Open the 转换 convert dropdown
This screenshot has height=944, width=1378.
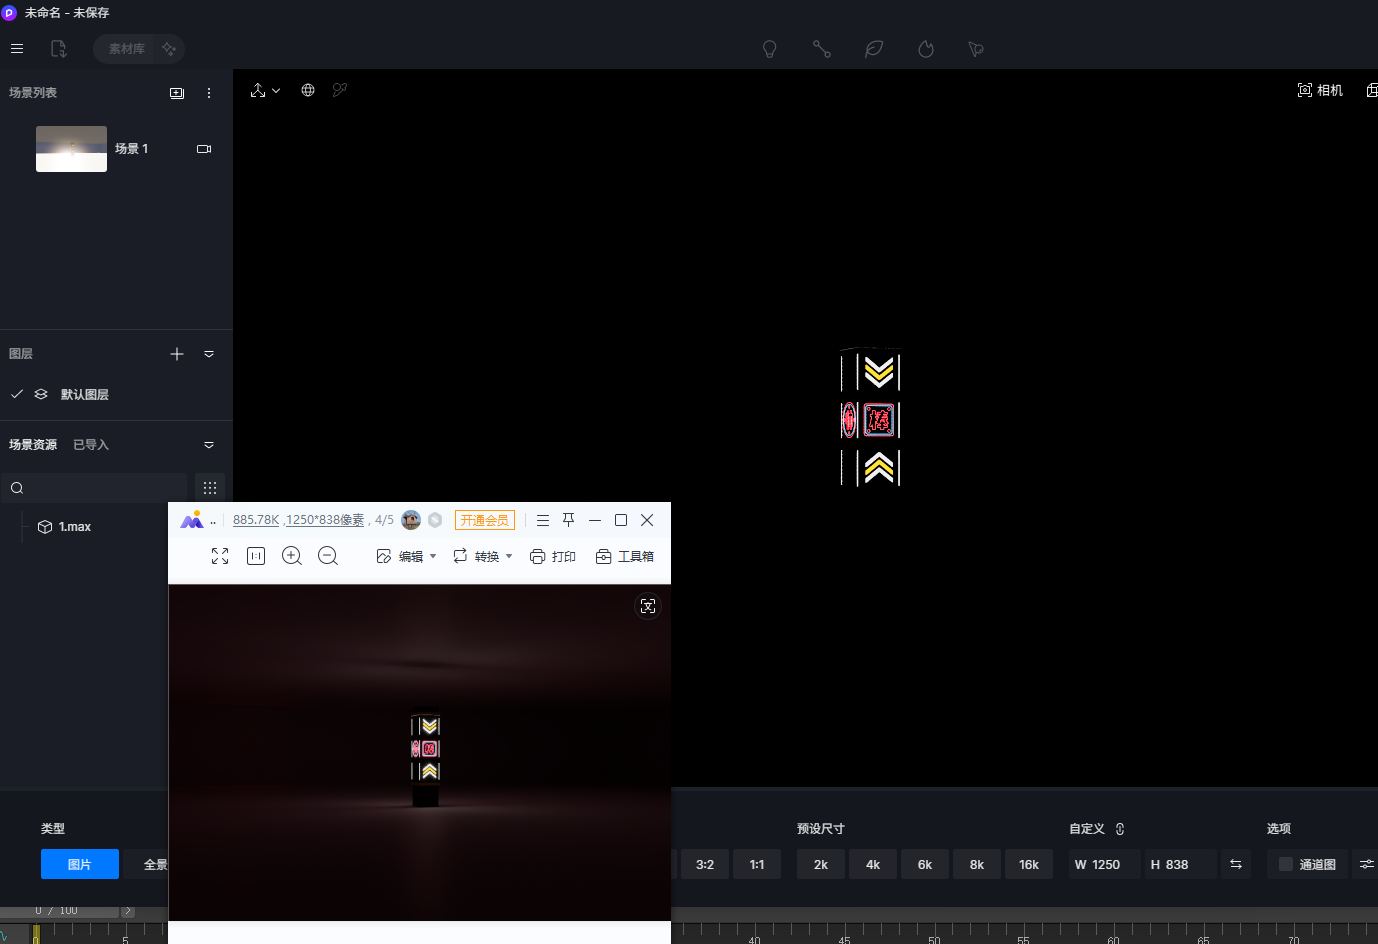point(482,556)
